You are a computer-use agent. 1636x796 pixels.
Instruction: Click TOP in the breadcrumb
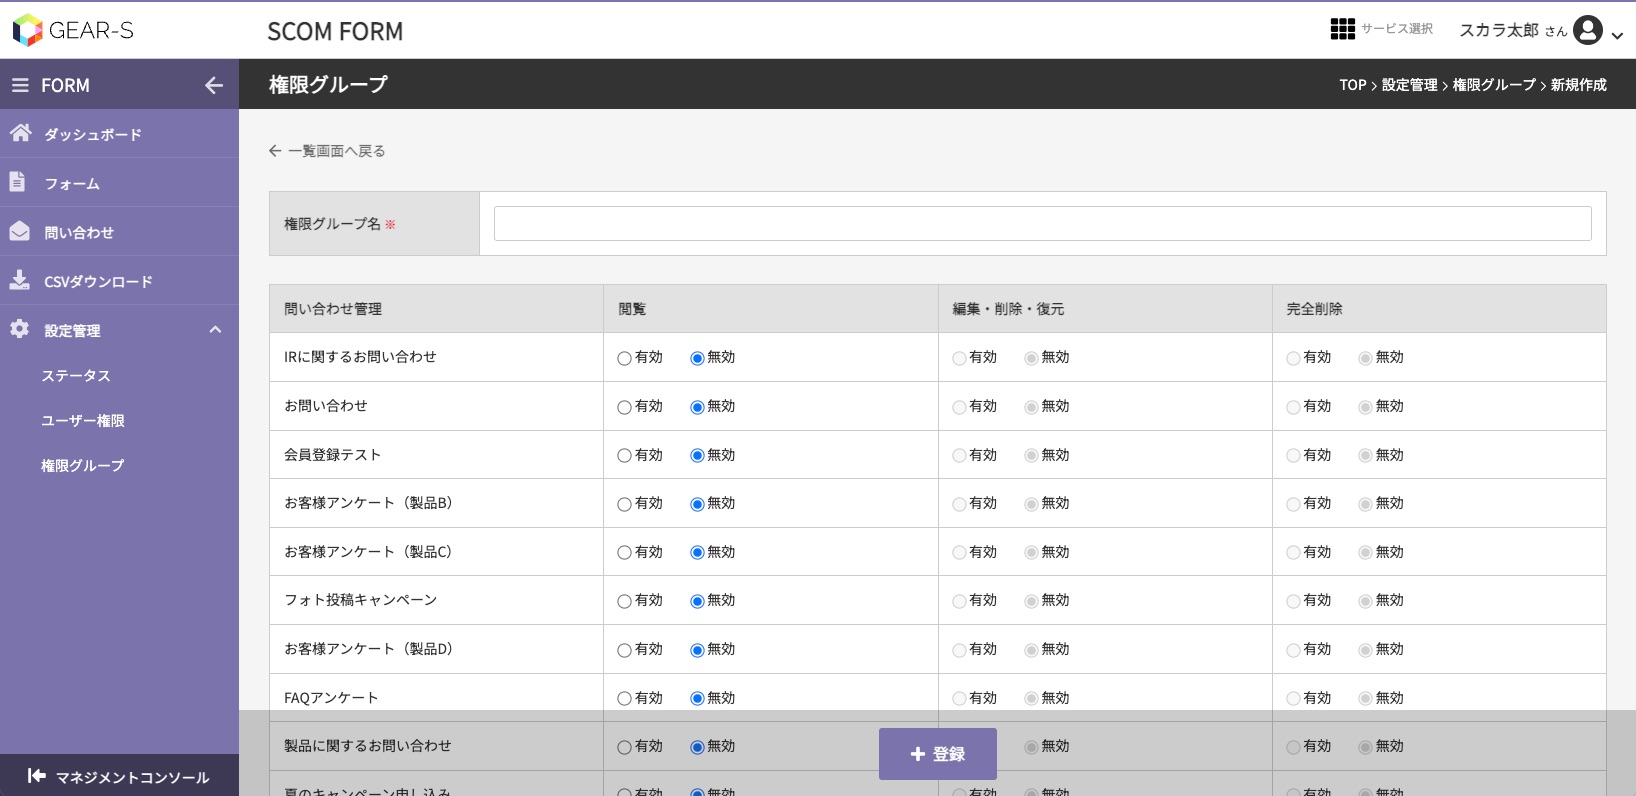[x=1352, y=85]
